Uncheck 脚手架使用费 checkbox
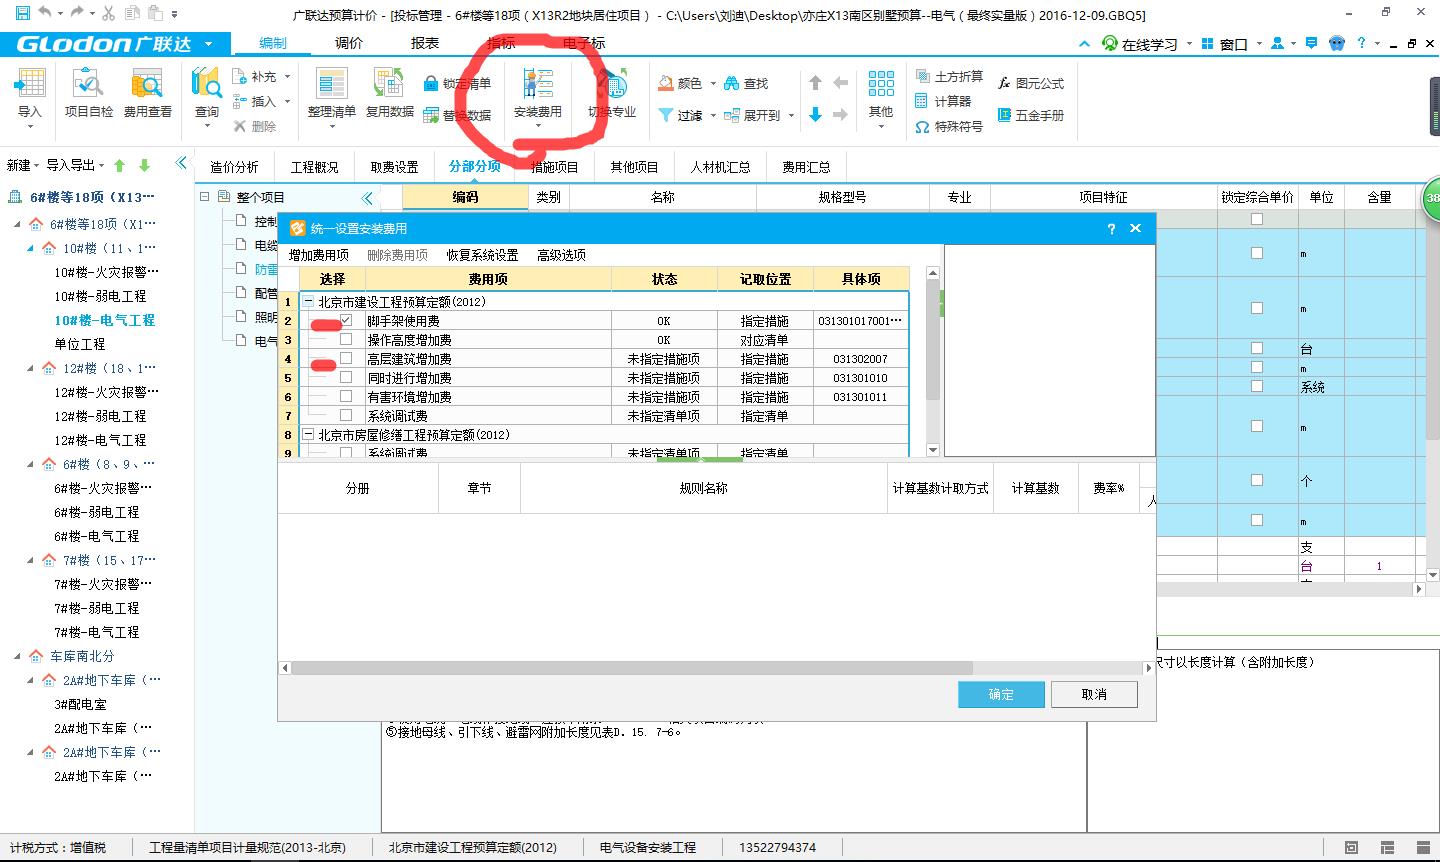 coord(346,321)
